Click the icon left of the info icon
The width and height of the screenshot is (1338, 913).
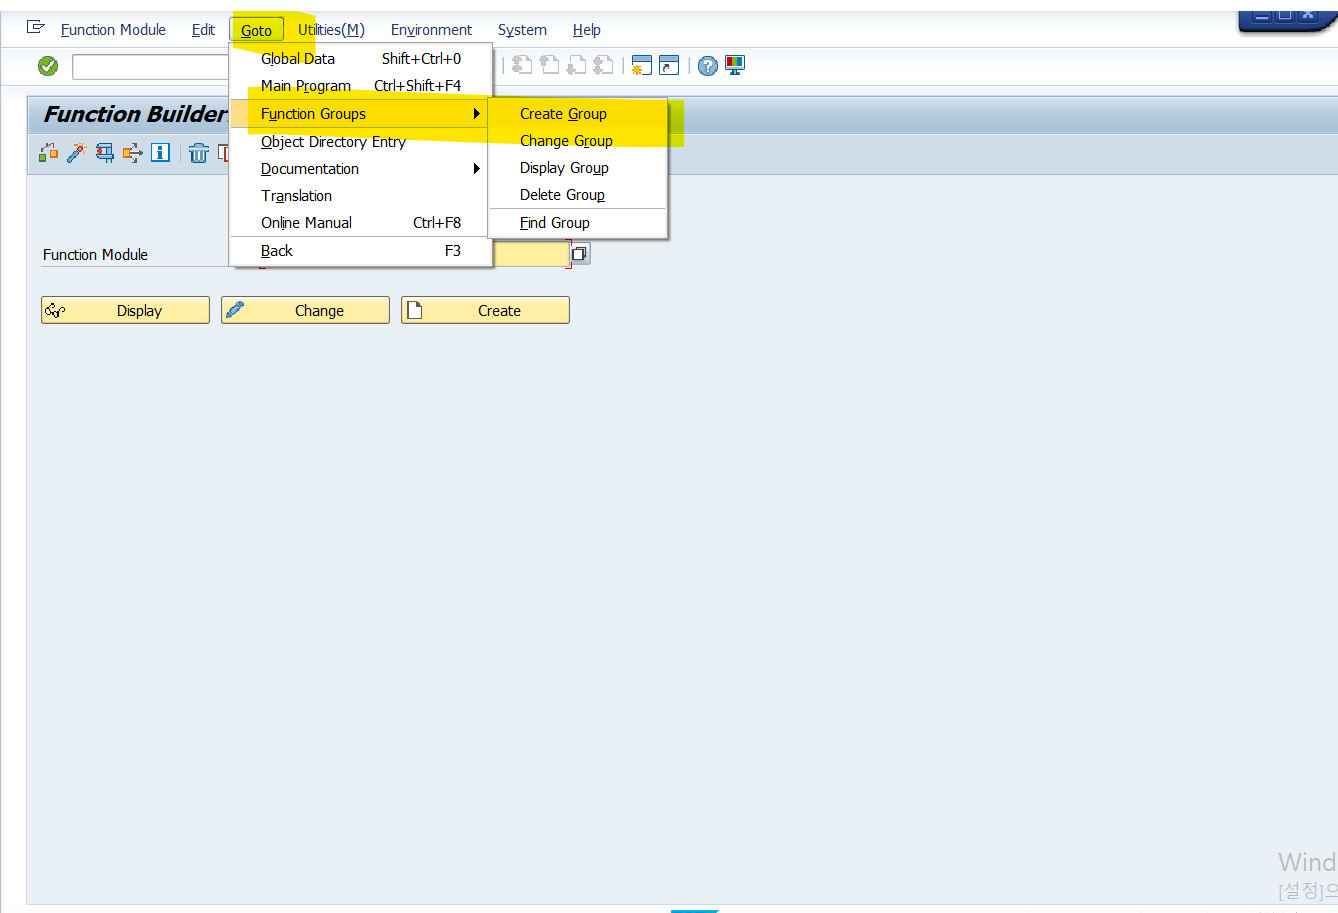(132, 153)
